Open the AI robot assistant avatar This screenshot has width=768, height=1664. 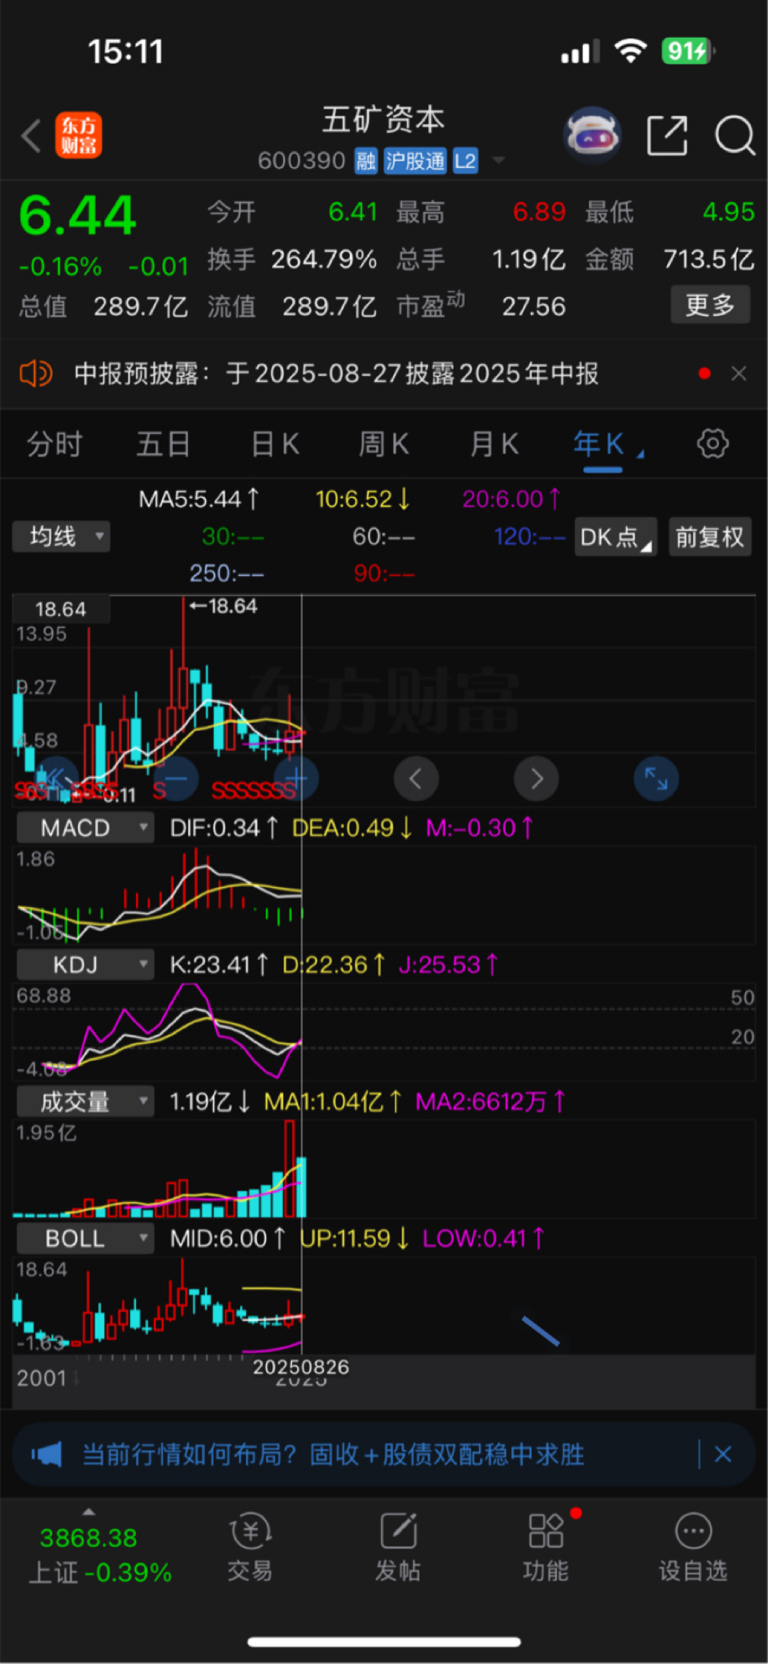(x=593, y=135)
